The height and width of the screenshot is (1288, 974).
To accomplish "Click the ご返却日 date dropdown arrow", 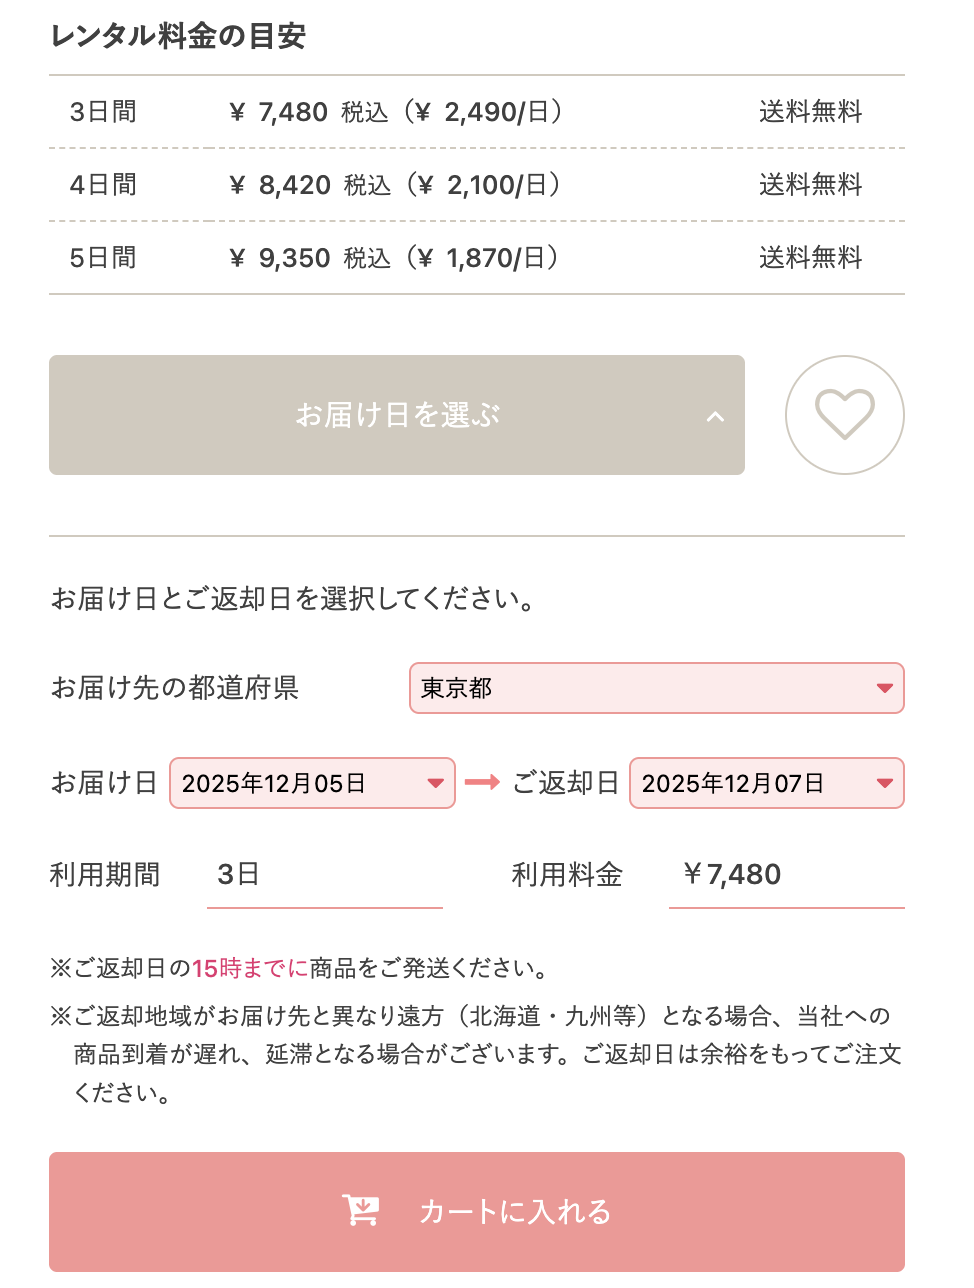I will tap(884, 783).
